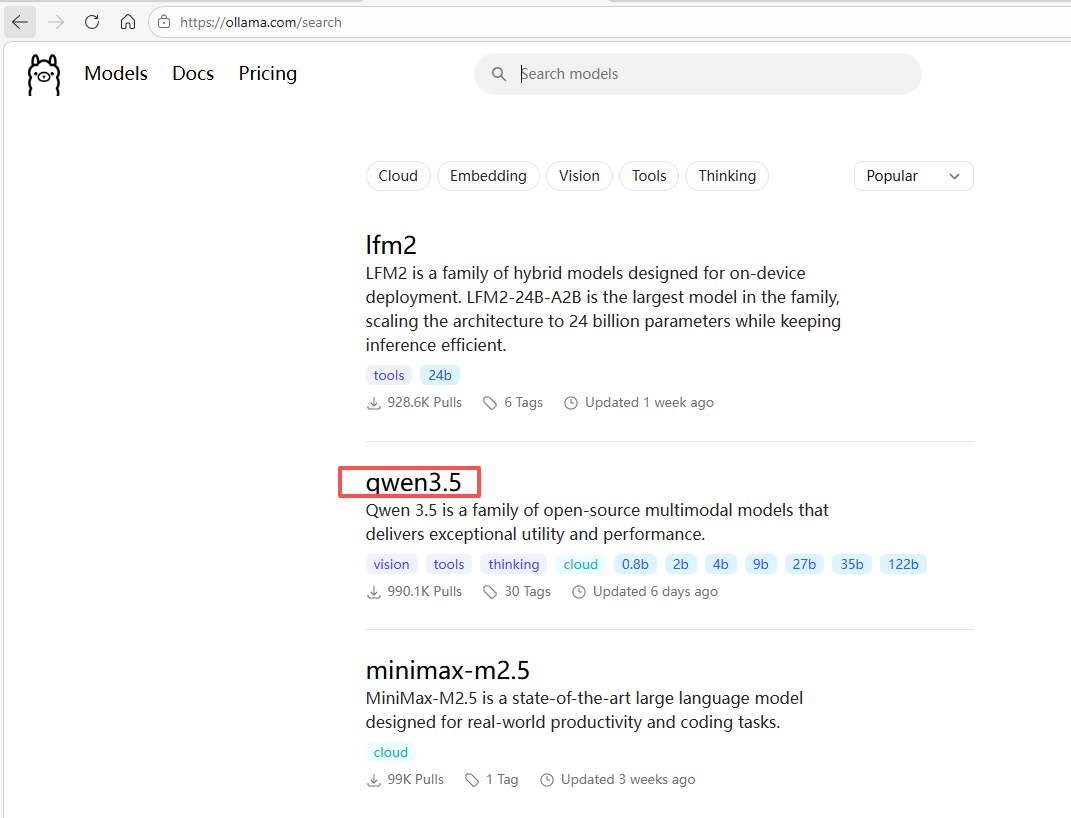The height and width of the screenshot is (818, 1071).
Task: Open the Popular sort dropdown
Action: 913,176
